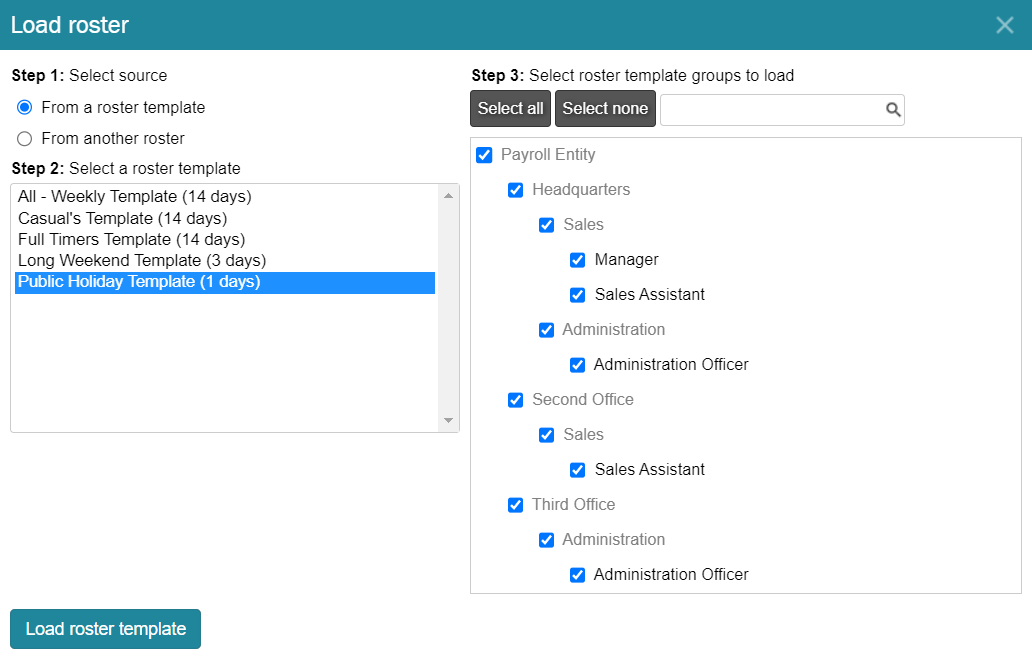This screenshot has width=1032, height=664.
Task: Uncheck the Payroll Entity checkbox
Action: click(484, 155)
